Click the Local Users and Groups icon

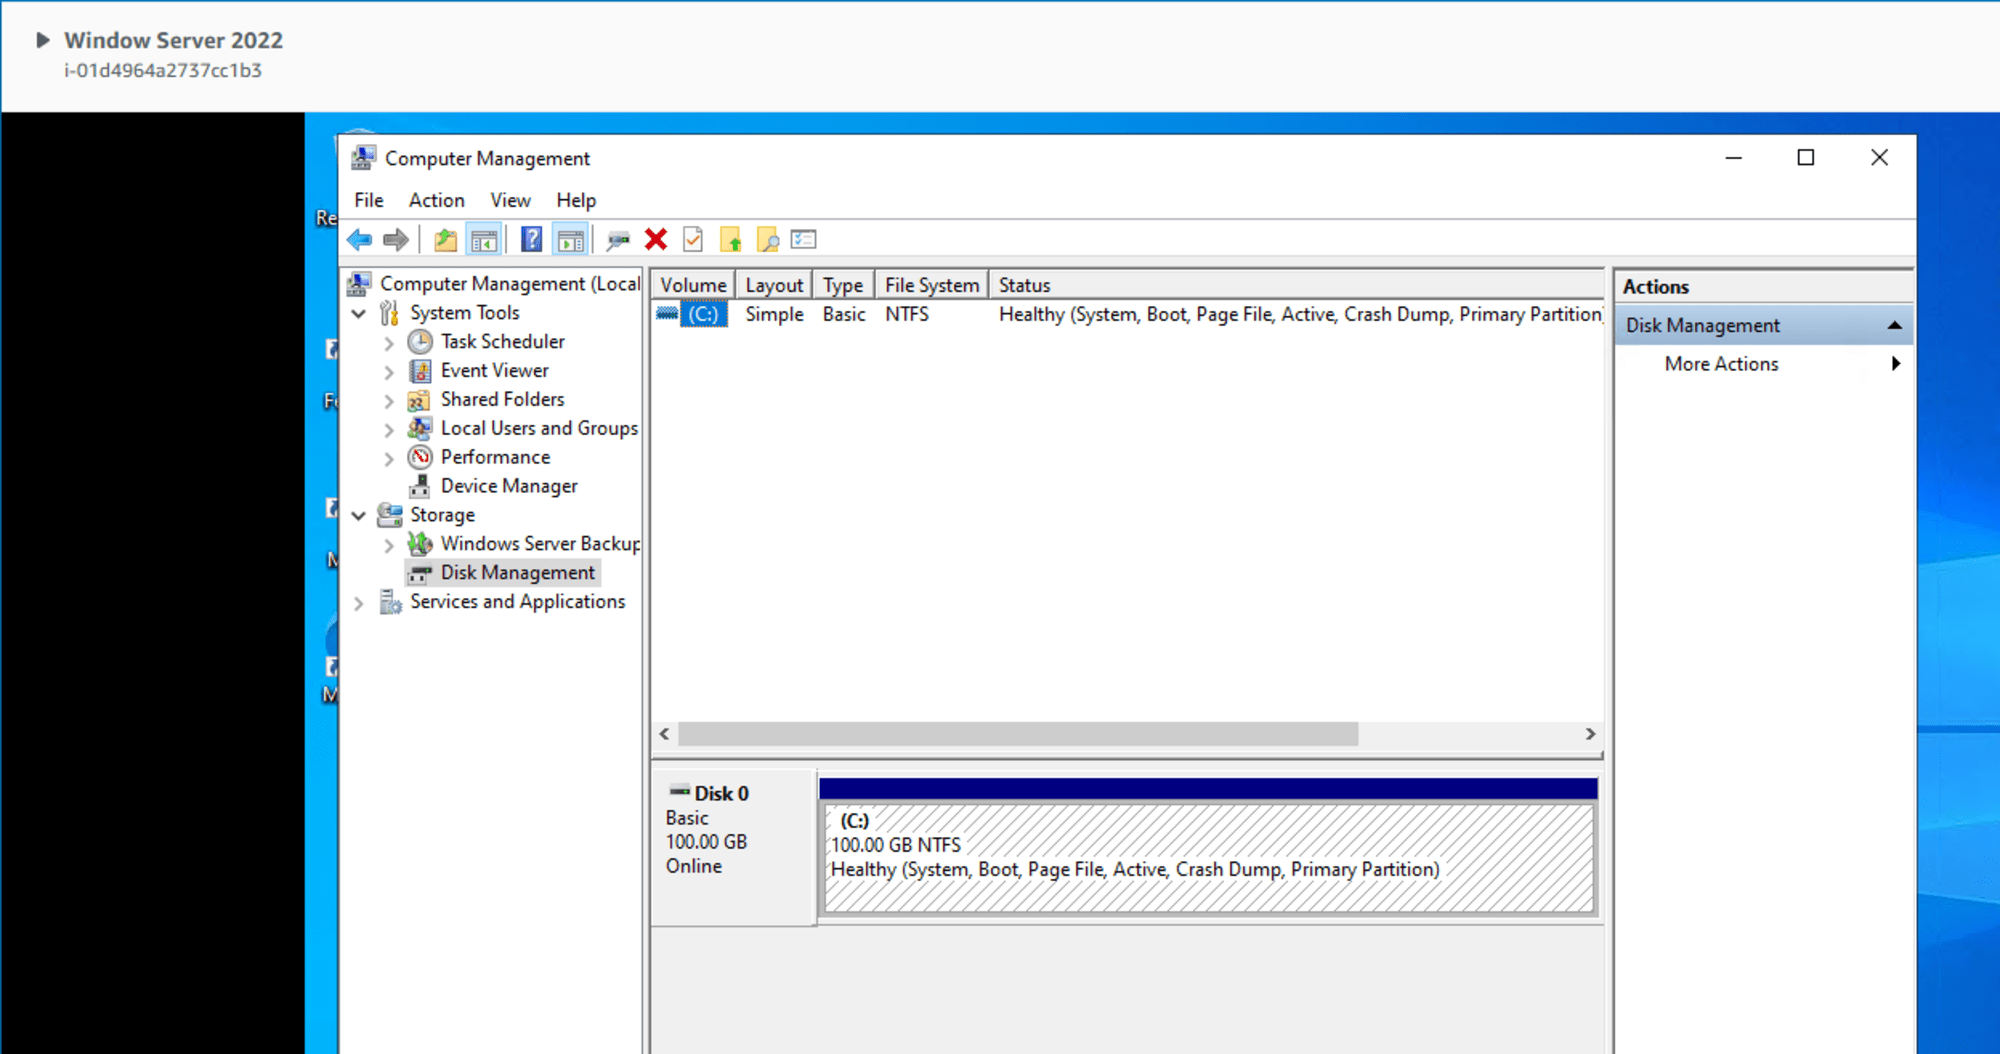pyautogui.click(x=420, y=428)
